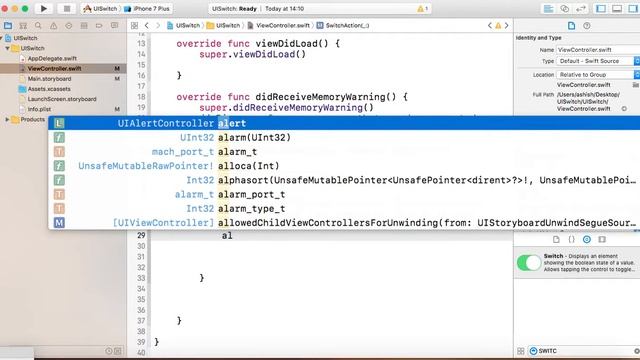Open the Type dropdown in inspector

598,61
